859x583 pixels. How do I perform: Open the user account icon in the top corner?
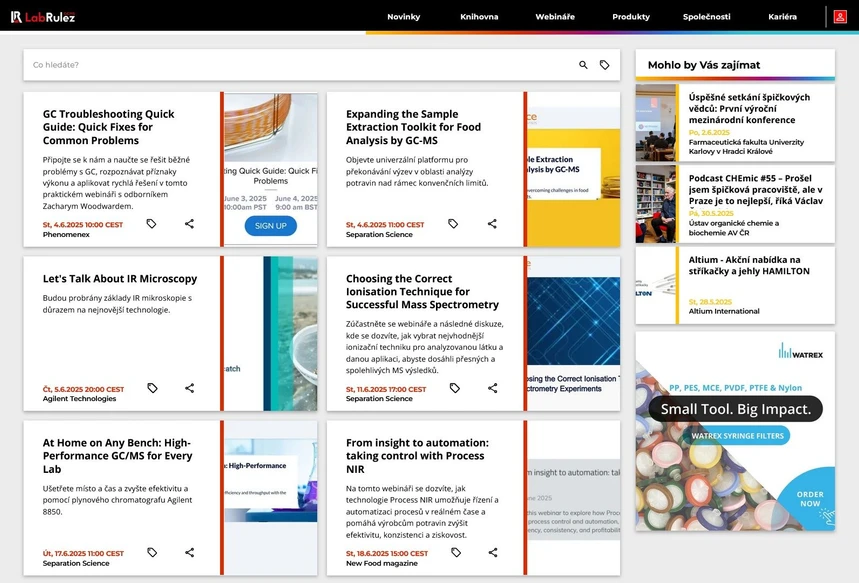(x=840, y=16)
